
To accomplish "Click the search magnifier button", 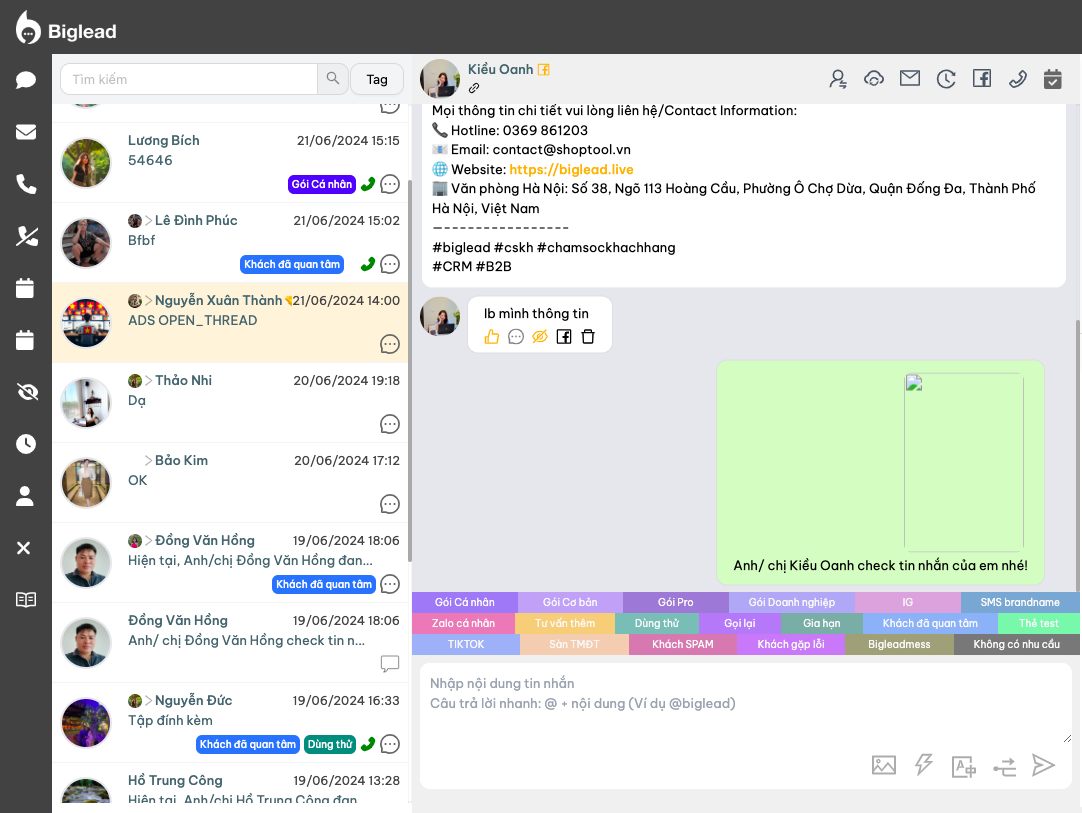I will [x=332, y=79].
